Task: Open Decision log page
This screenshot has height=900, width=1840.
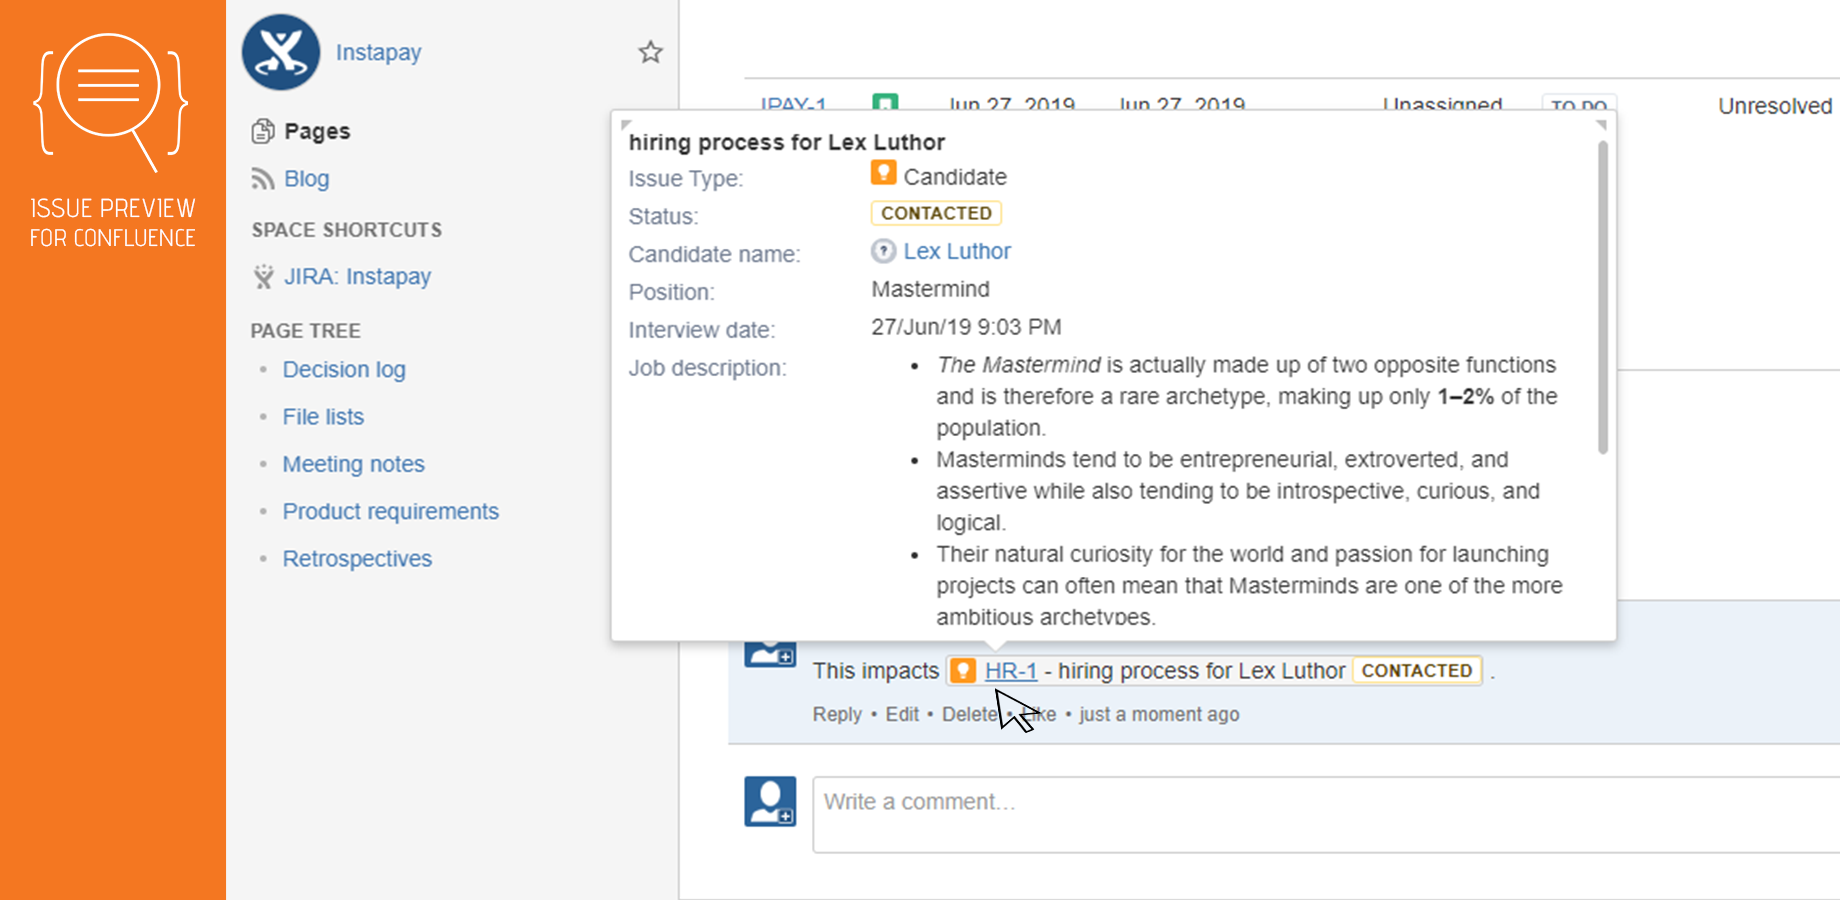Action: tap(344, 370)
